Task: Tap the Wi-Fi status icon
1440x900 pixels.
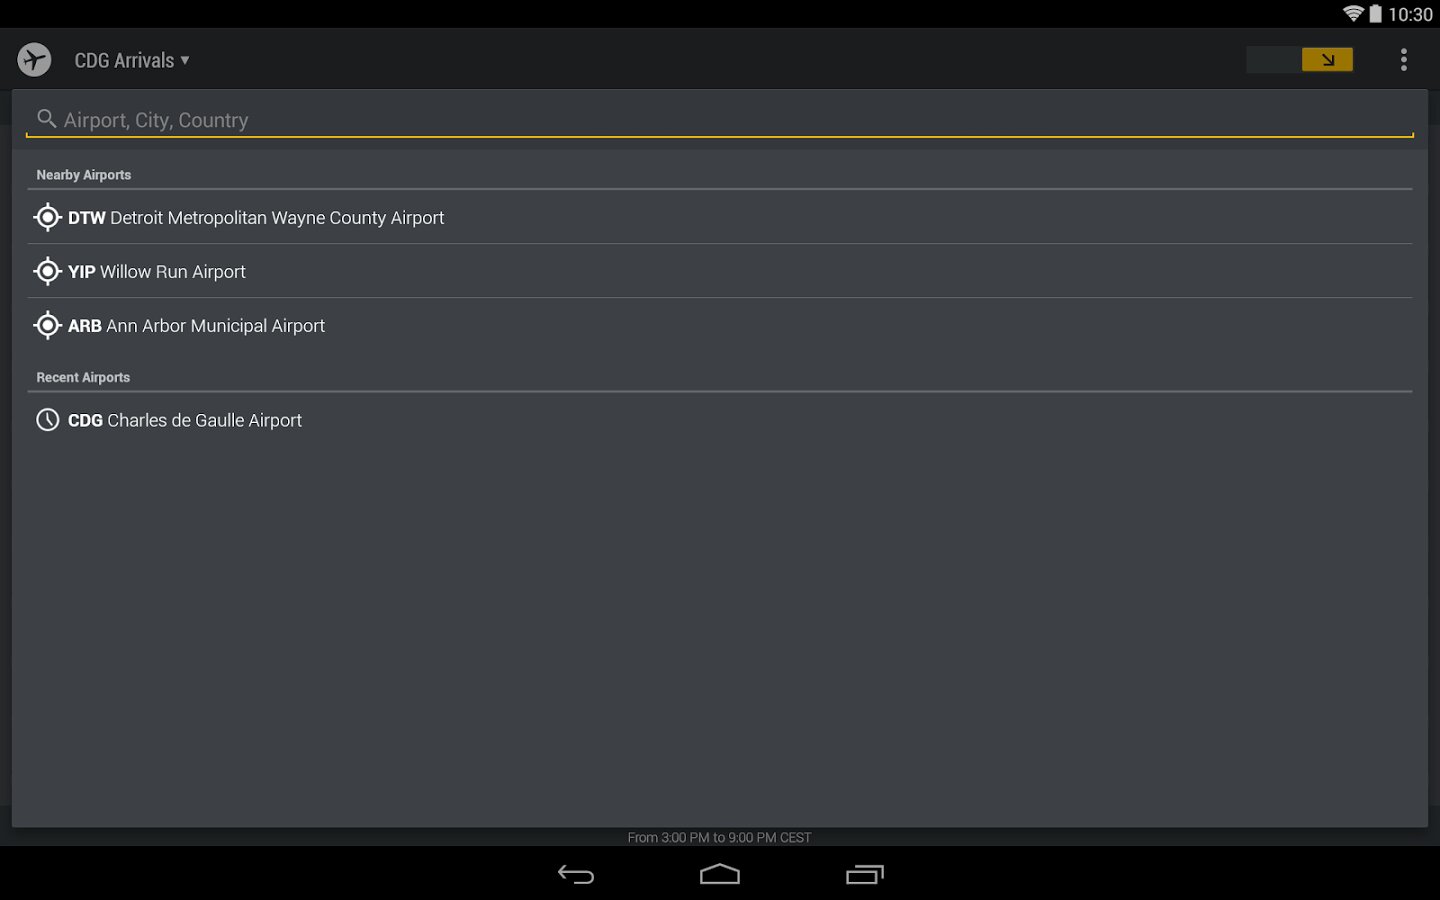Action: [x=1353, y=13]
